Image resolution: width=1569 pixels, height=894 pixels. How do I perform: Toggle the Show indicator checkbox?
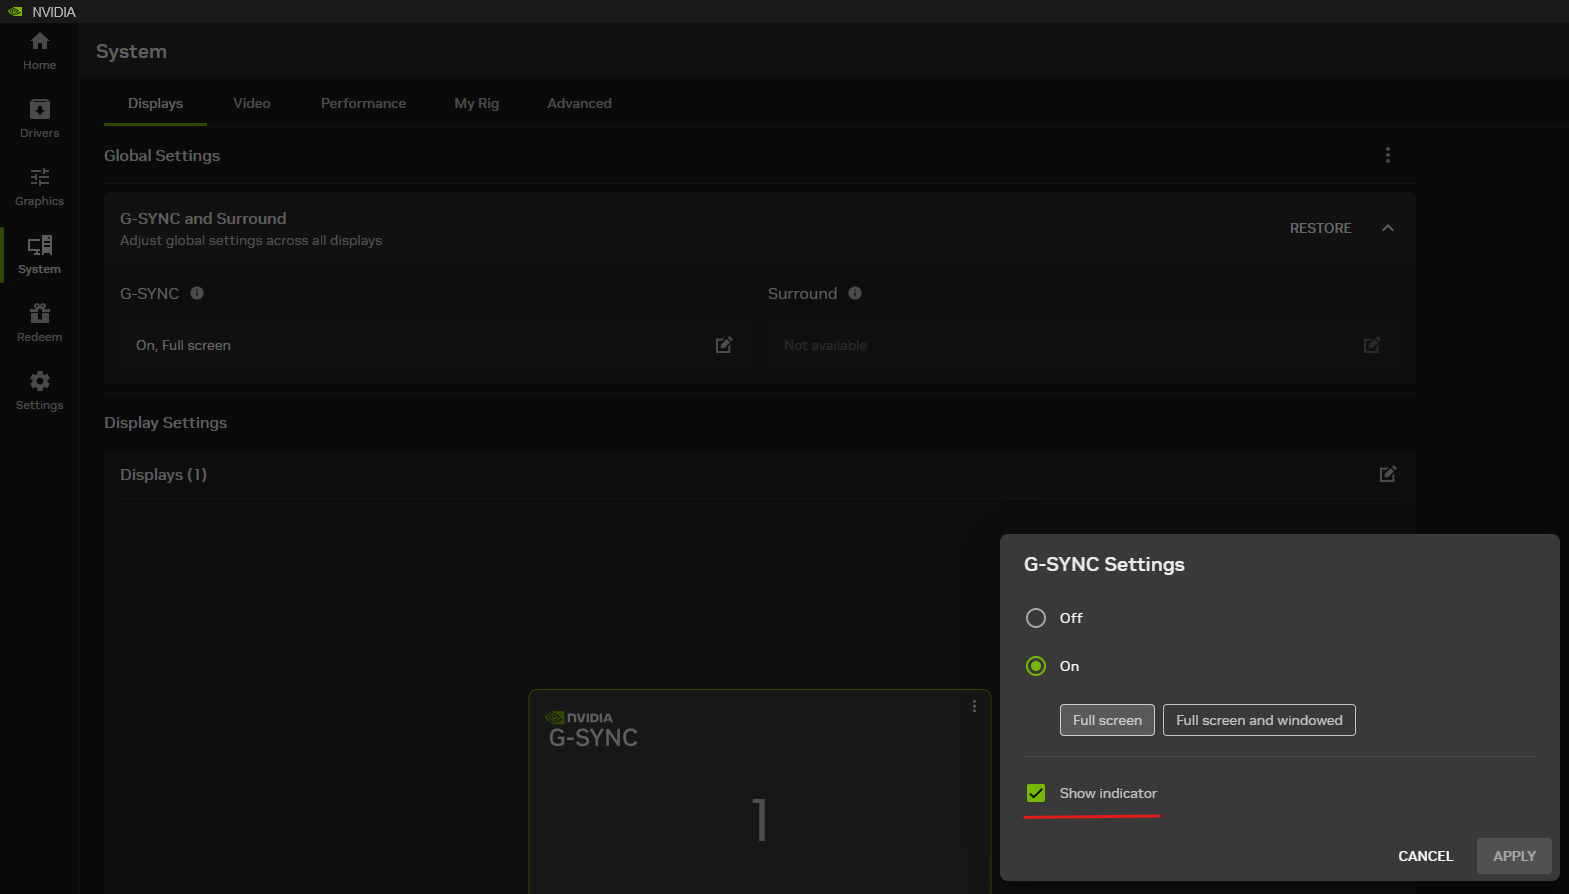(1036, 793)
